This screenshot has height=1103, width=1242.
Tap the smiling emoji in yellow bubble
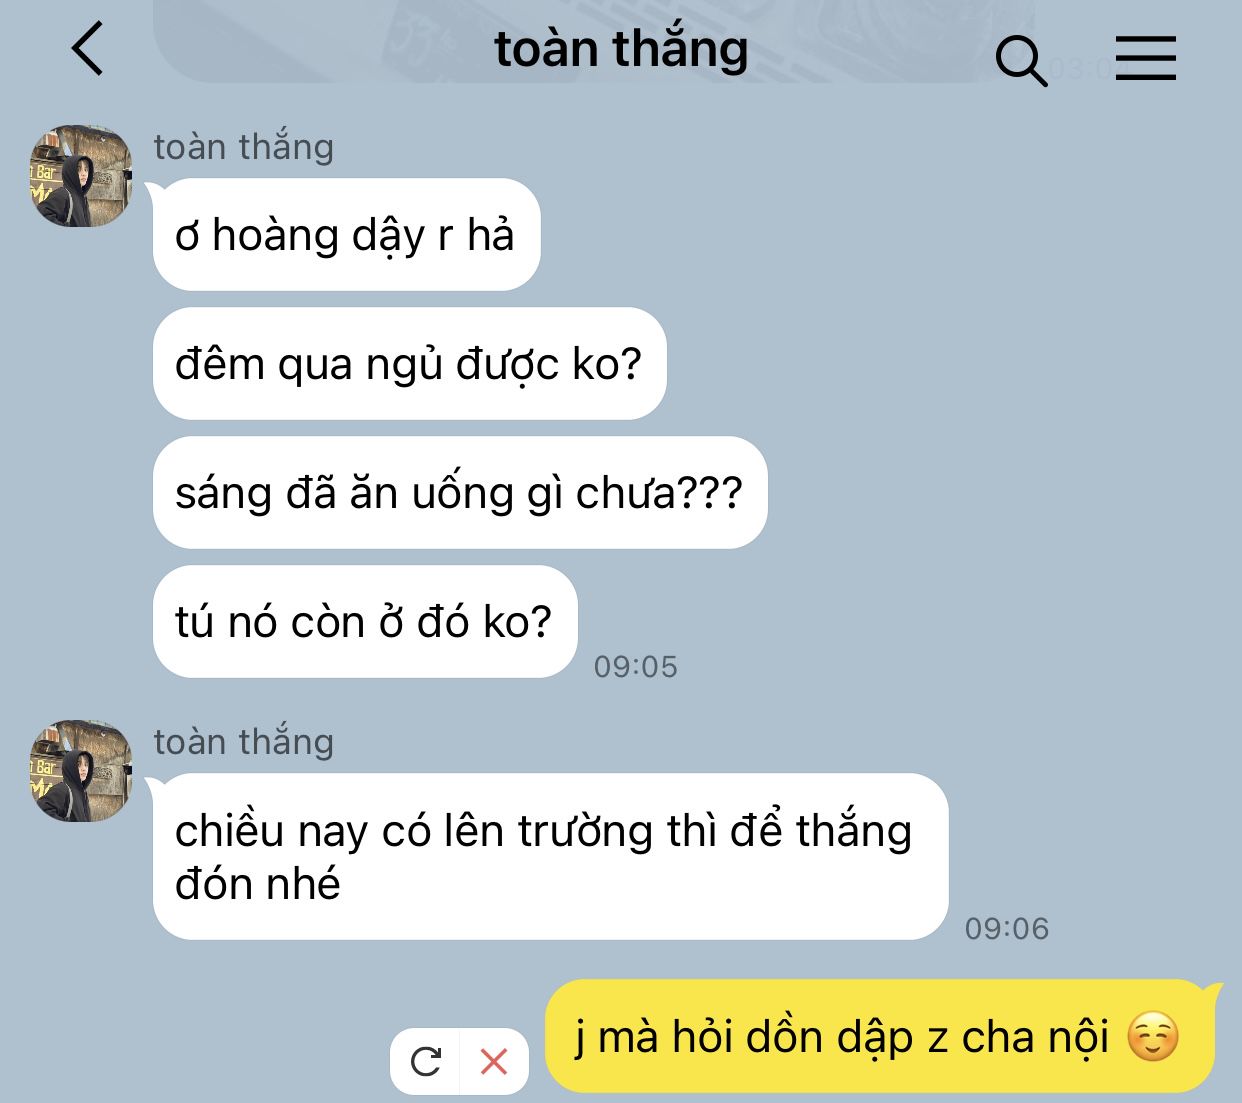tap(1153, 1037)
